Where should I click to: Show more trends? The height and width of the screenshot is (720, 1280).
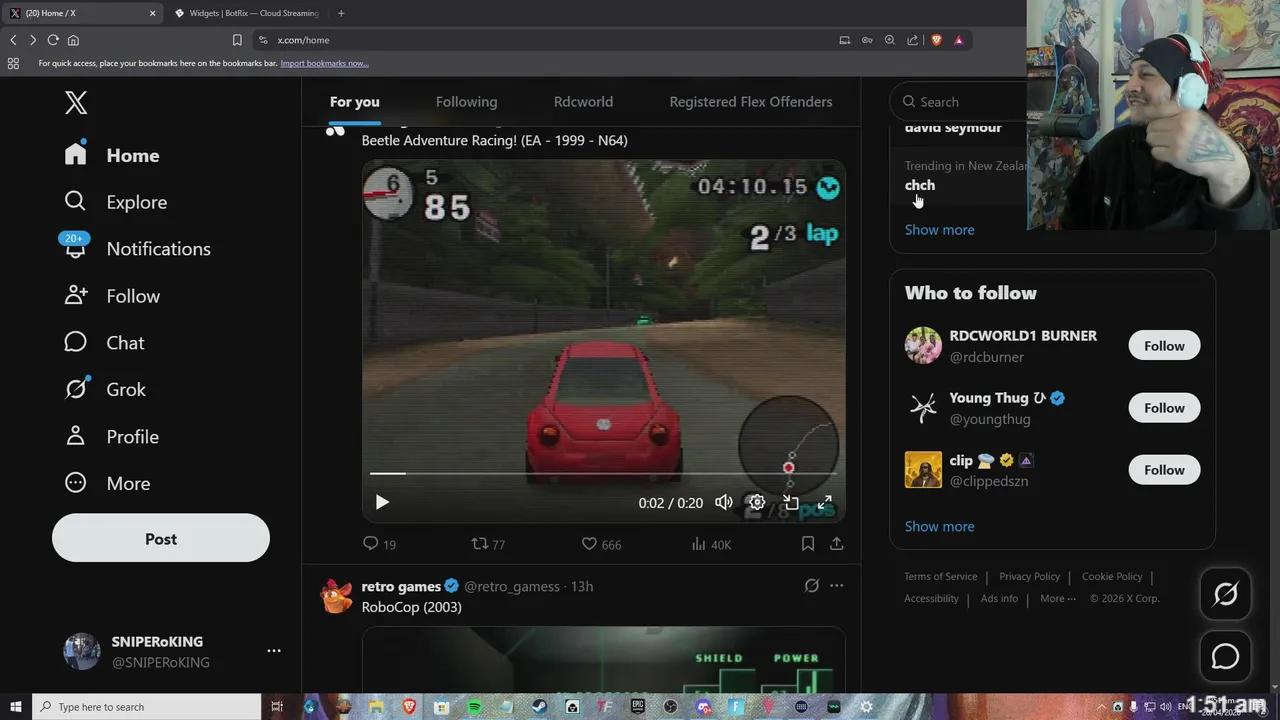[x=939, y=230]
